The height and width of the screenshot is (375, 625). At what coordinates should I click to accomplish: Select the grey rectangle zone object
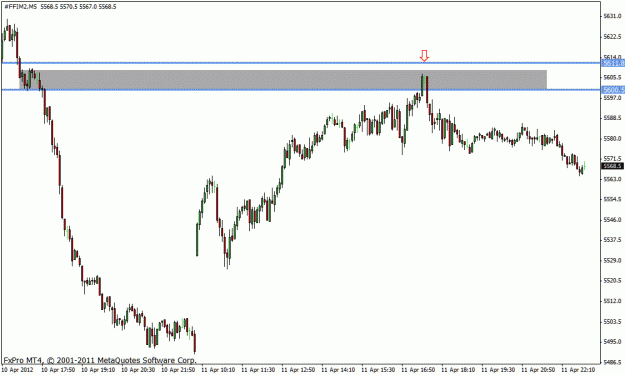pyautogui.click(x=283, y=80)
